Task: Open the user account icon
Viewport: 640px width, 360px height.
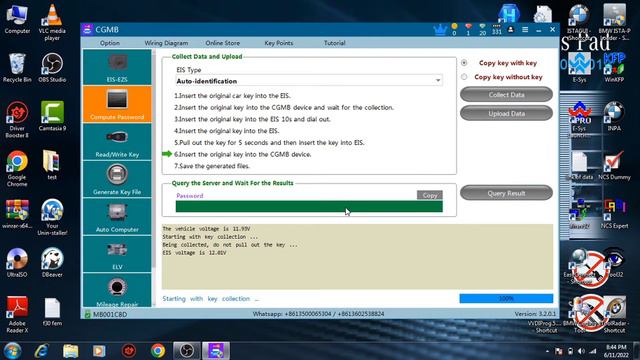Action: pos(511,30)
